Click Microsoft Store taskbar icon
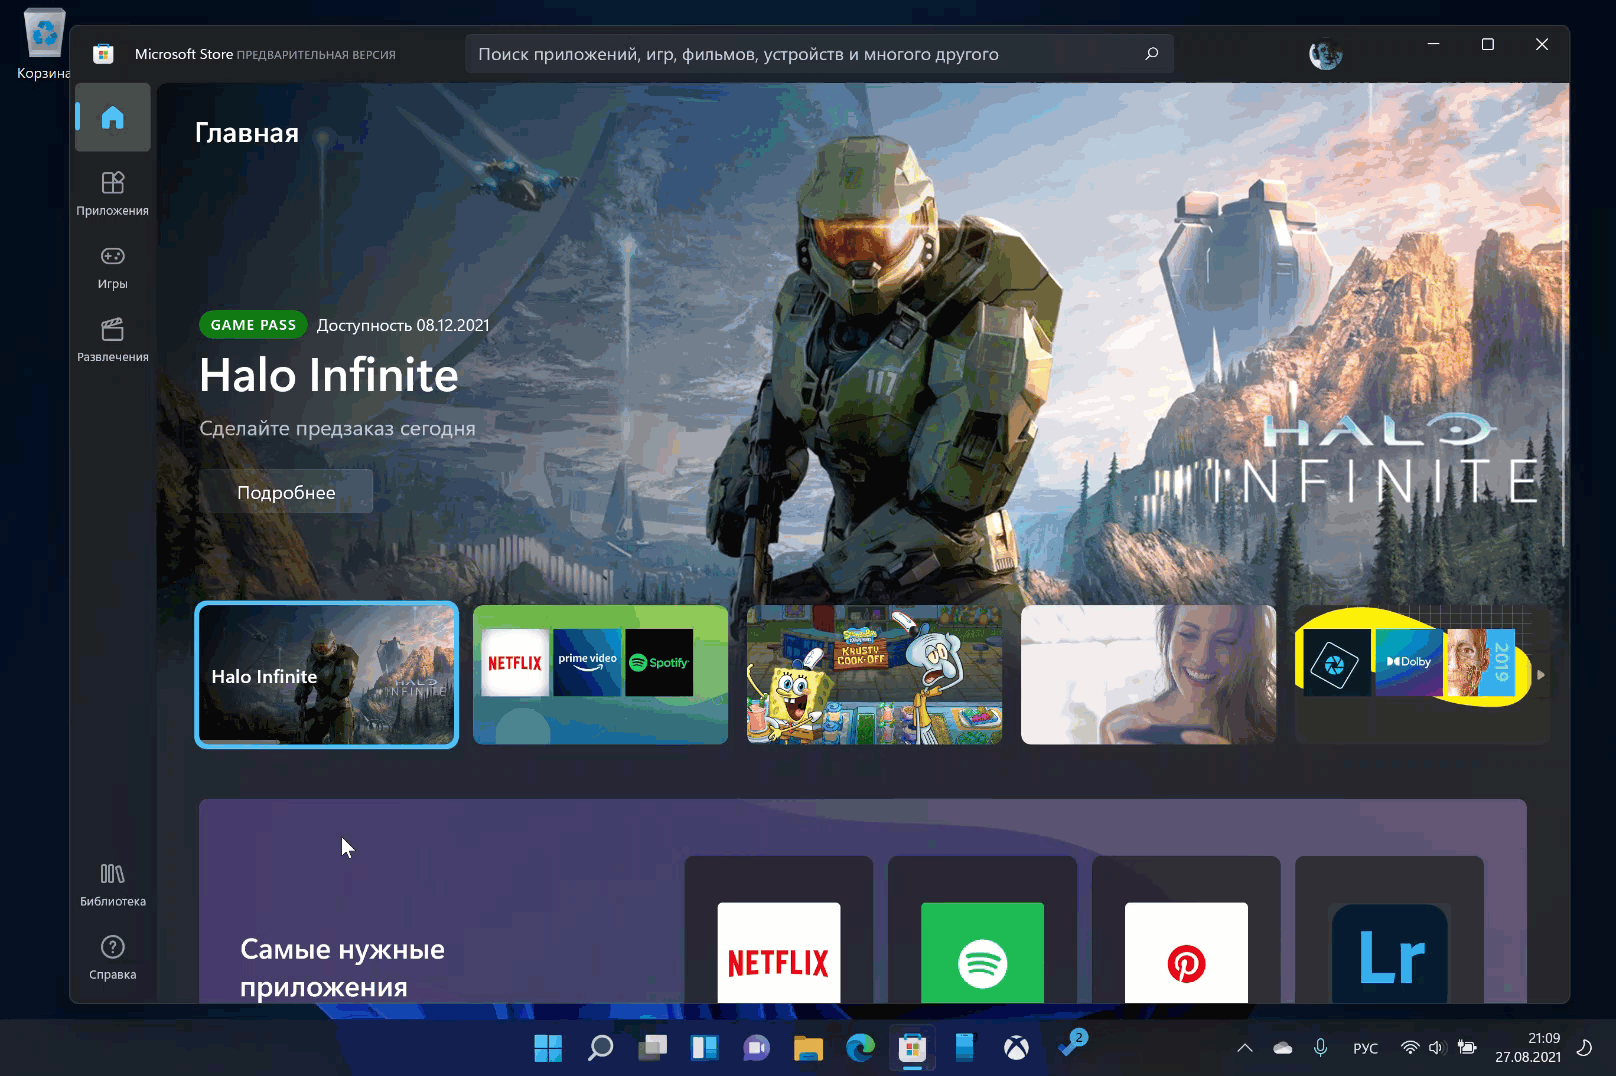 point(912,1048)
